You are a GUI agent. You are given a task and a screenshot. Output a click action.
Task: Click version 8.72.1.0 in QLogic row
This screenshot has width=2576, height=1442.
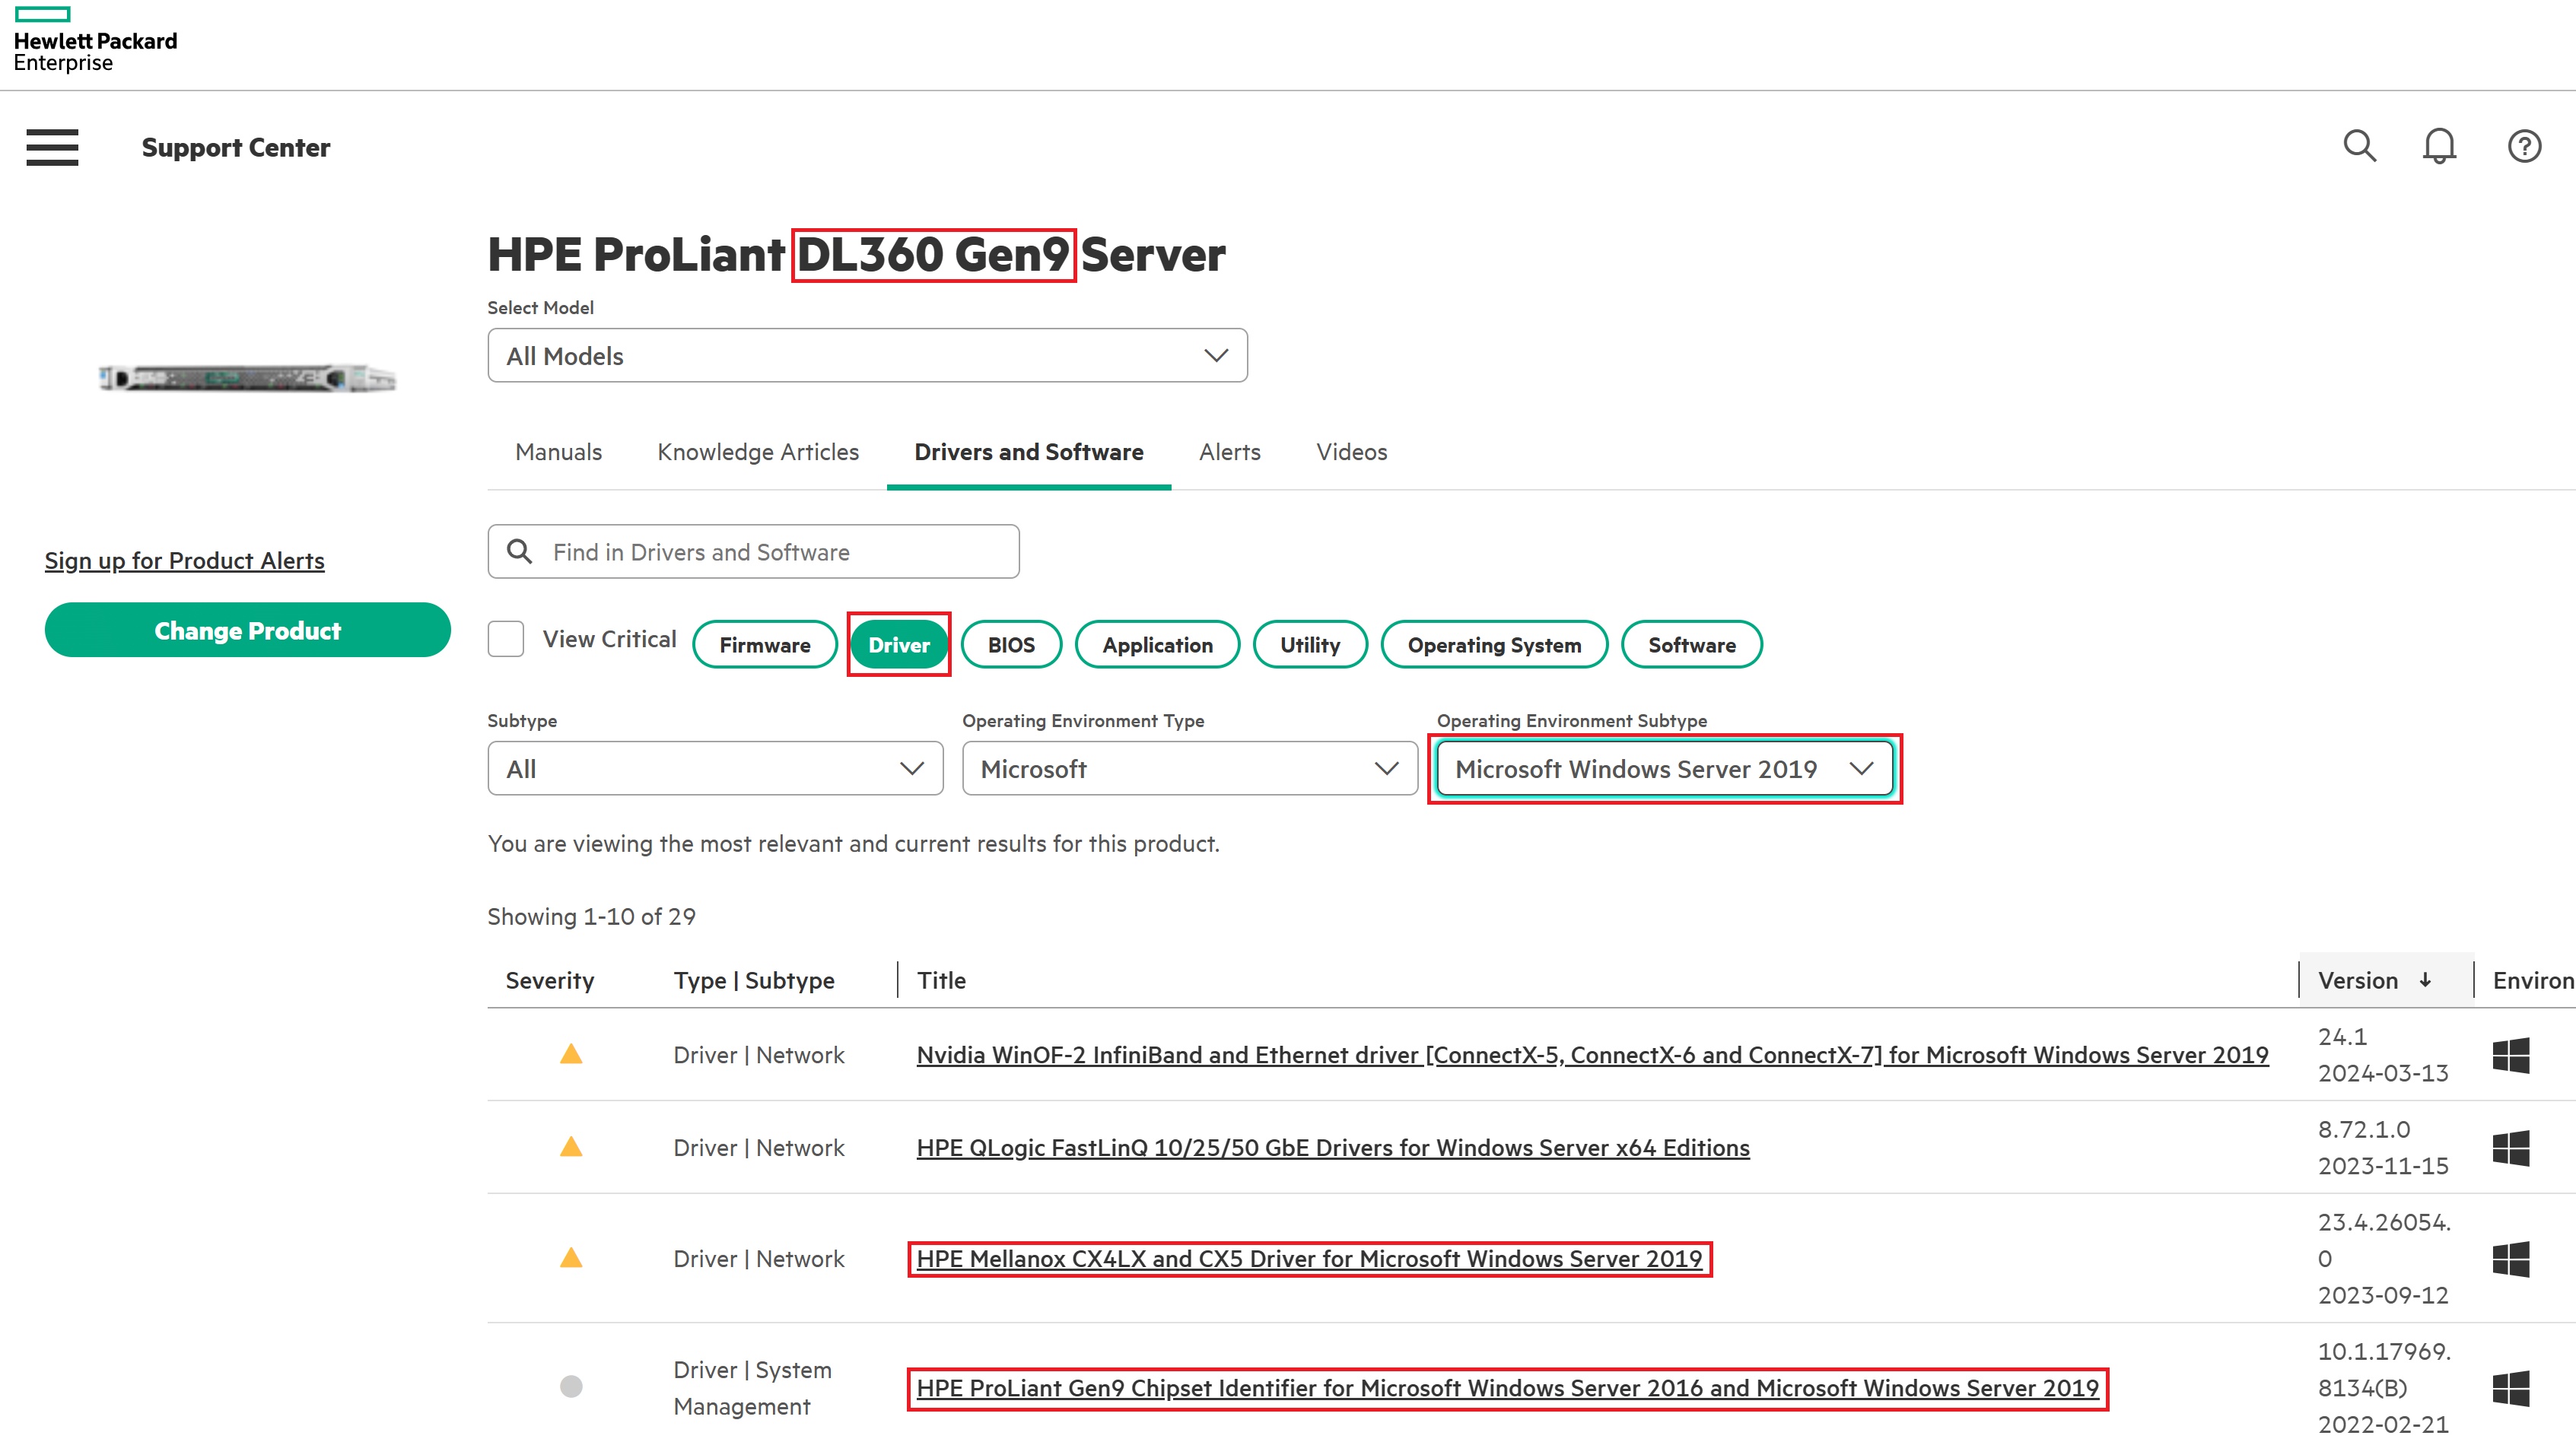pyautogui.click(x=2364, y=1130)
